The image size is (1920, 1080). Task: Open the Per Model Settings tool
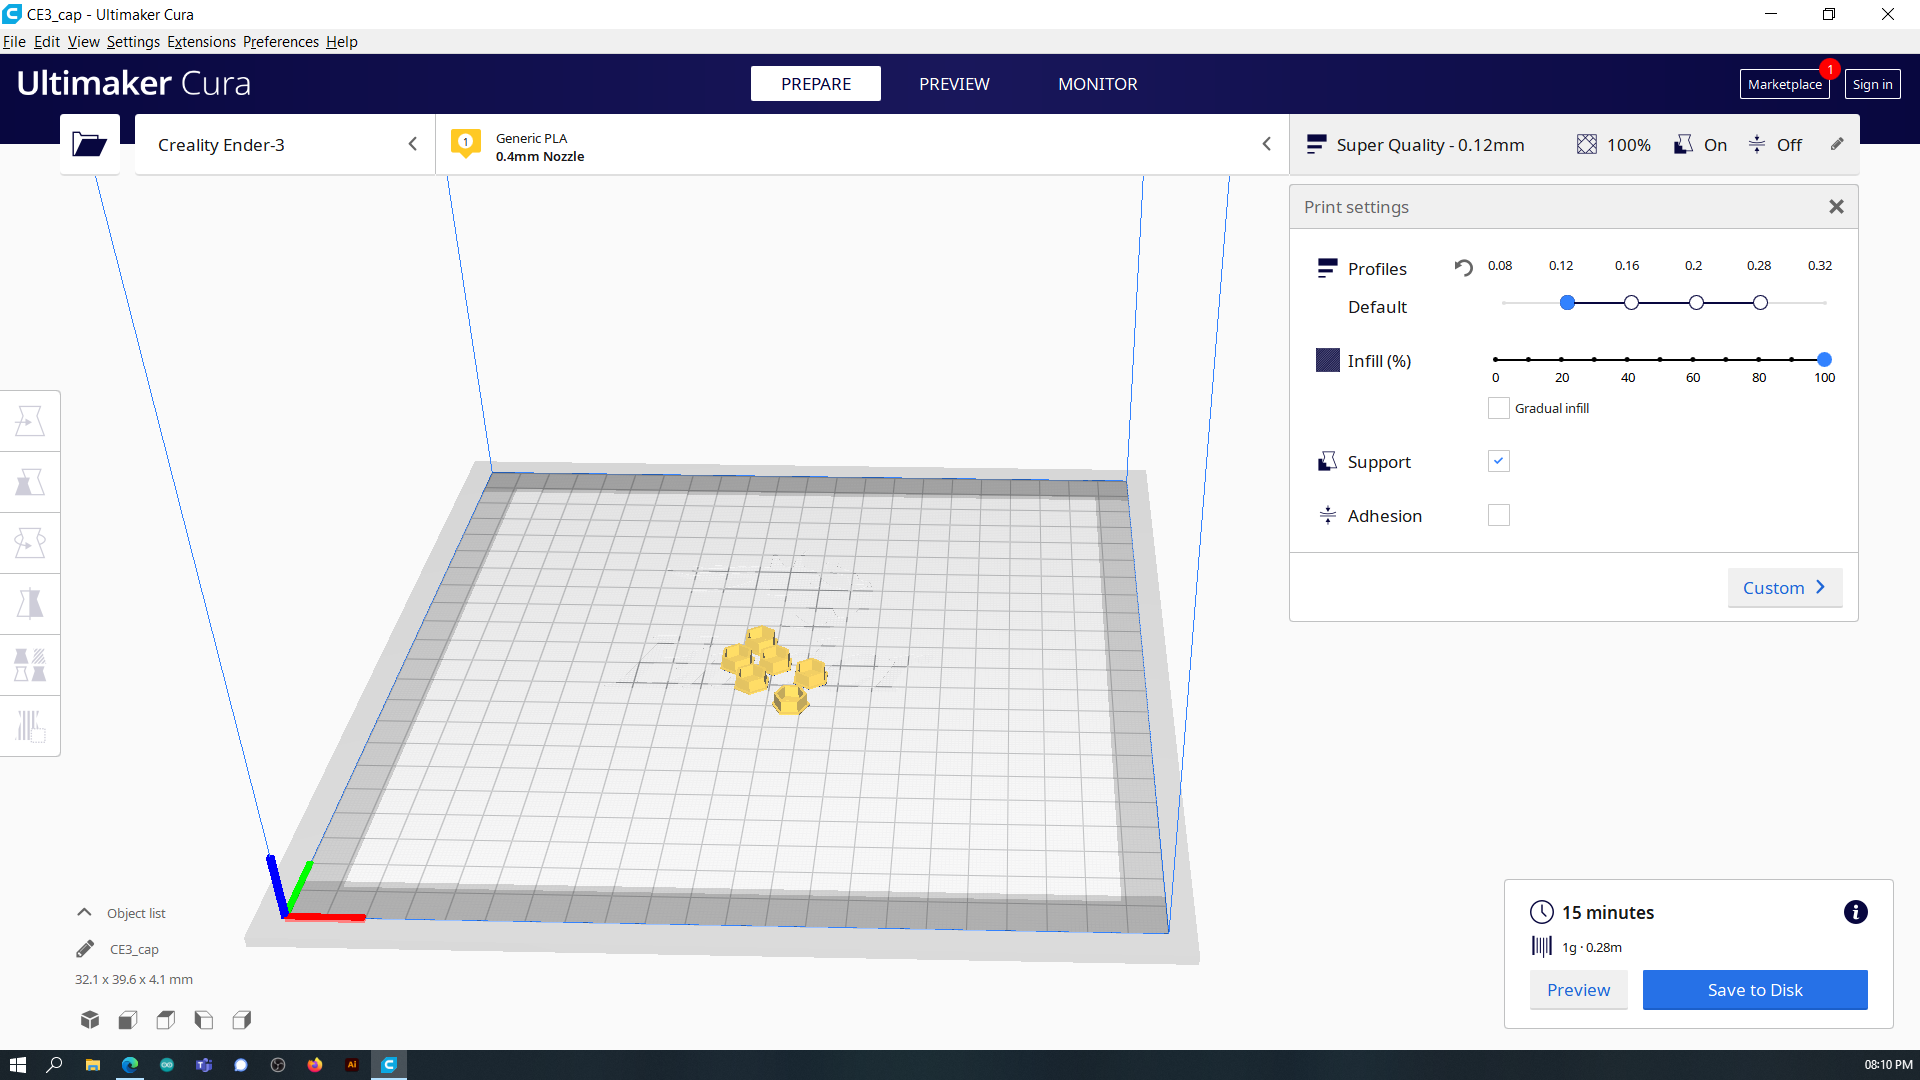pyautogui.click(x=30, y=664)
